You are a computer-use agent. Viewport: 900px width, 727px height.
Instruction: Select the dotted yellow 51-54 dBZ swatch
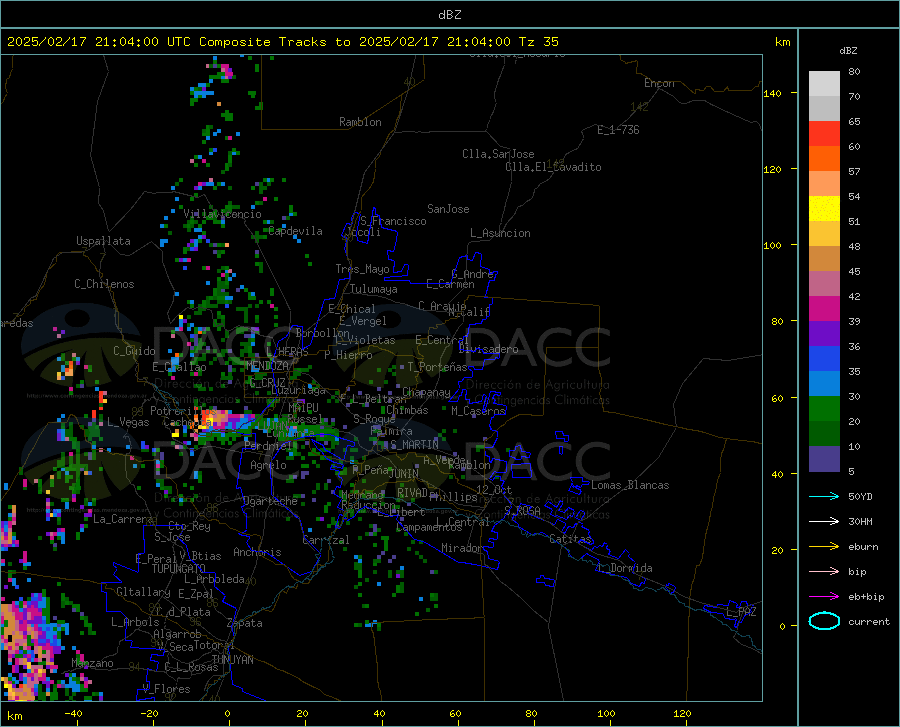tap(824, 209)
